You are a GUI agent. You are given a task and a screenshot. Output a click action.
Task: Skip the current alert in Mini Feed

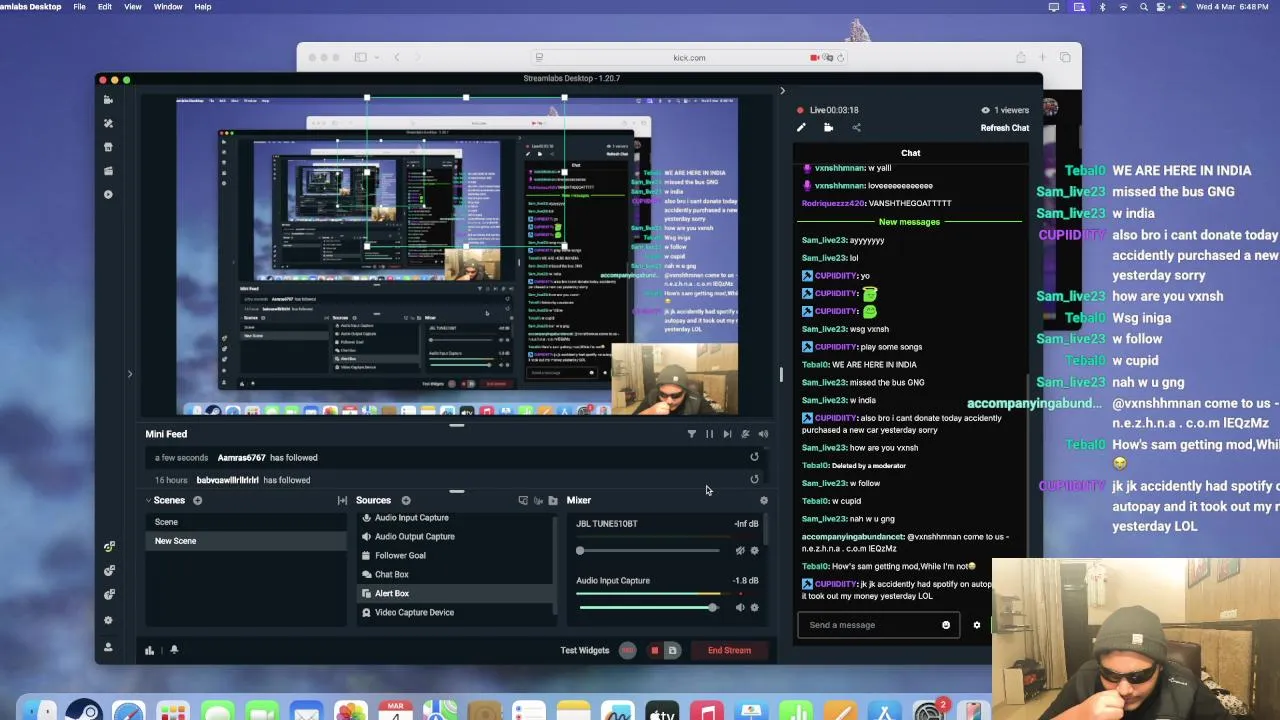[727, 434]
